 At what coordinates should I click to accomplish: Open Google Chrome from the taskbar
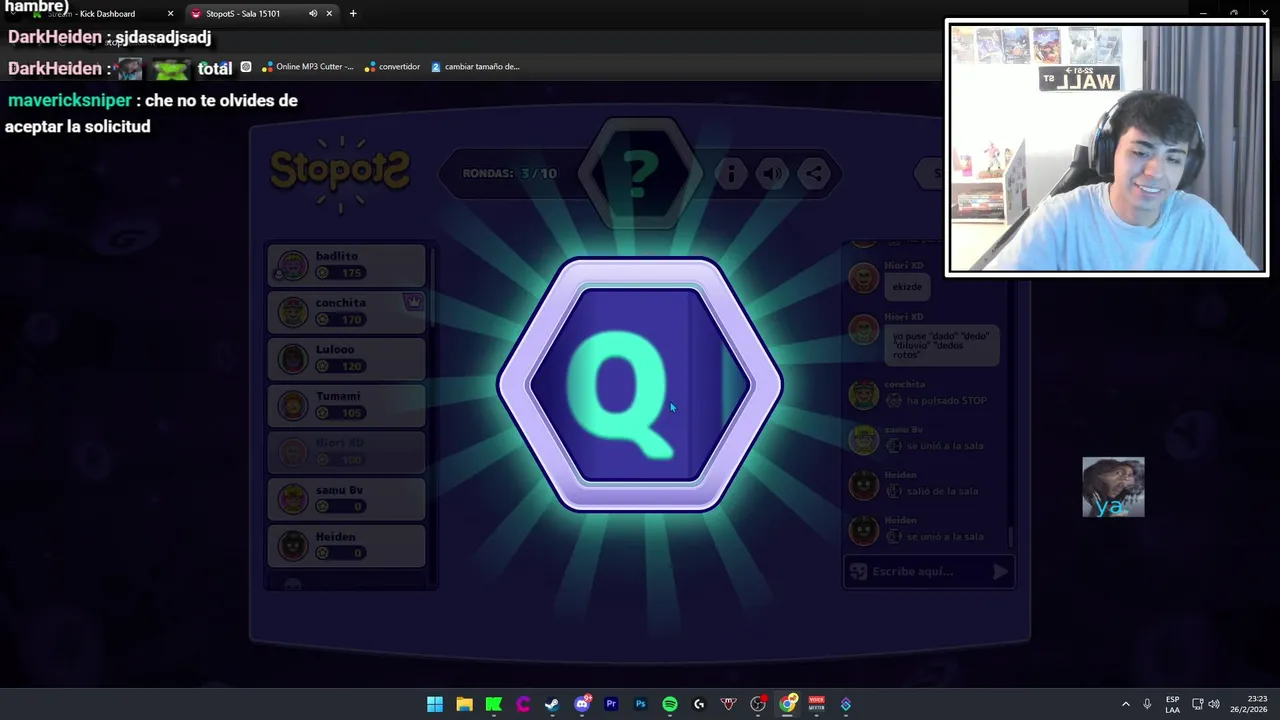(x=787, y=704)
